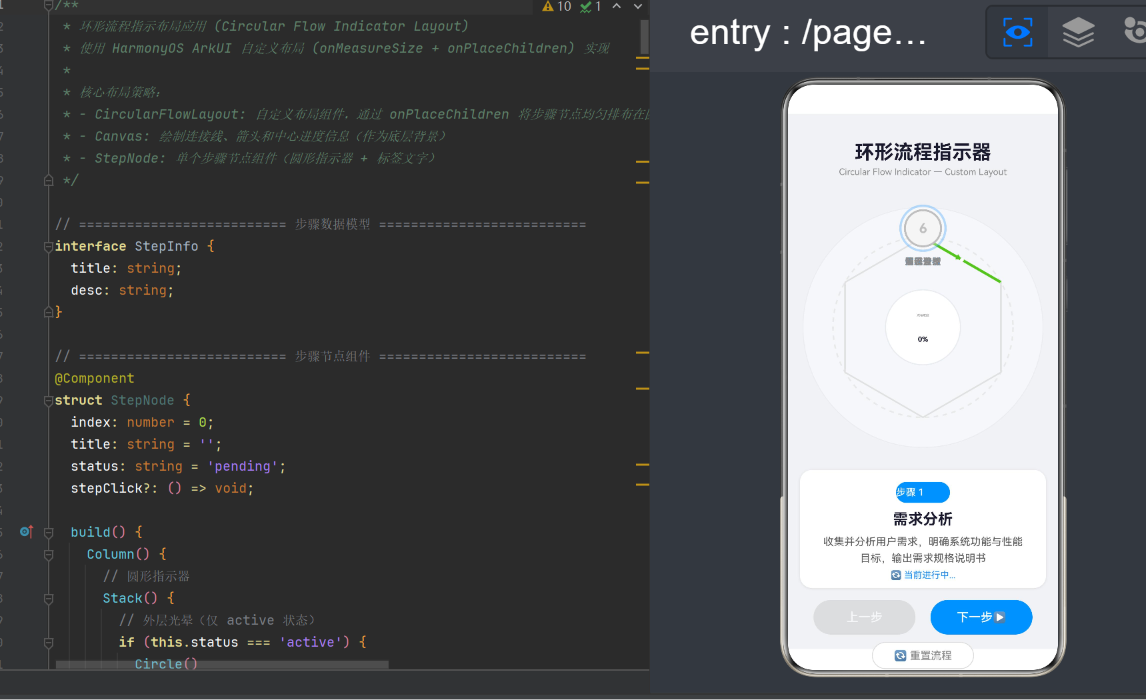
Task: Click the // 圆形指示器 comment line
Action: click(x=146, y=577)
